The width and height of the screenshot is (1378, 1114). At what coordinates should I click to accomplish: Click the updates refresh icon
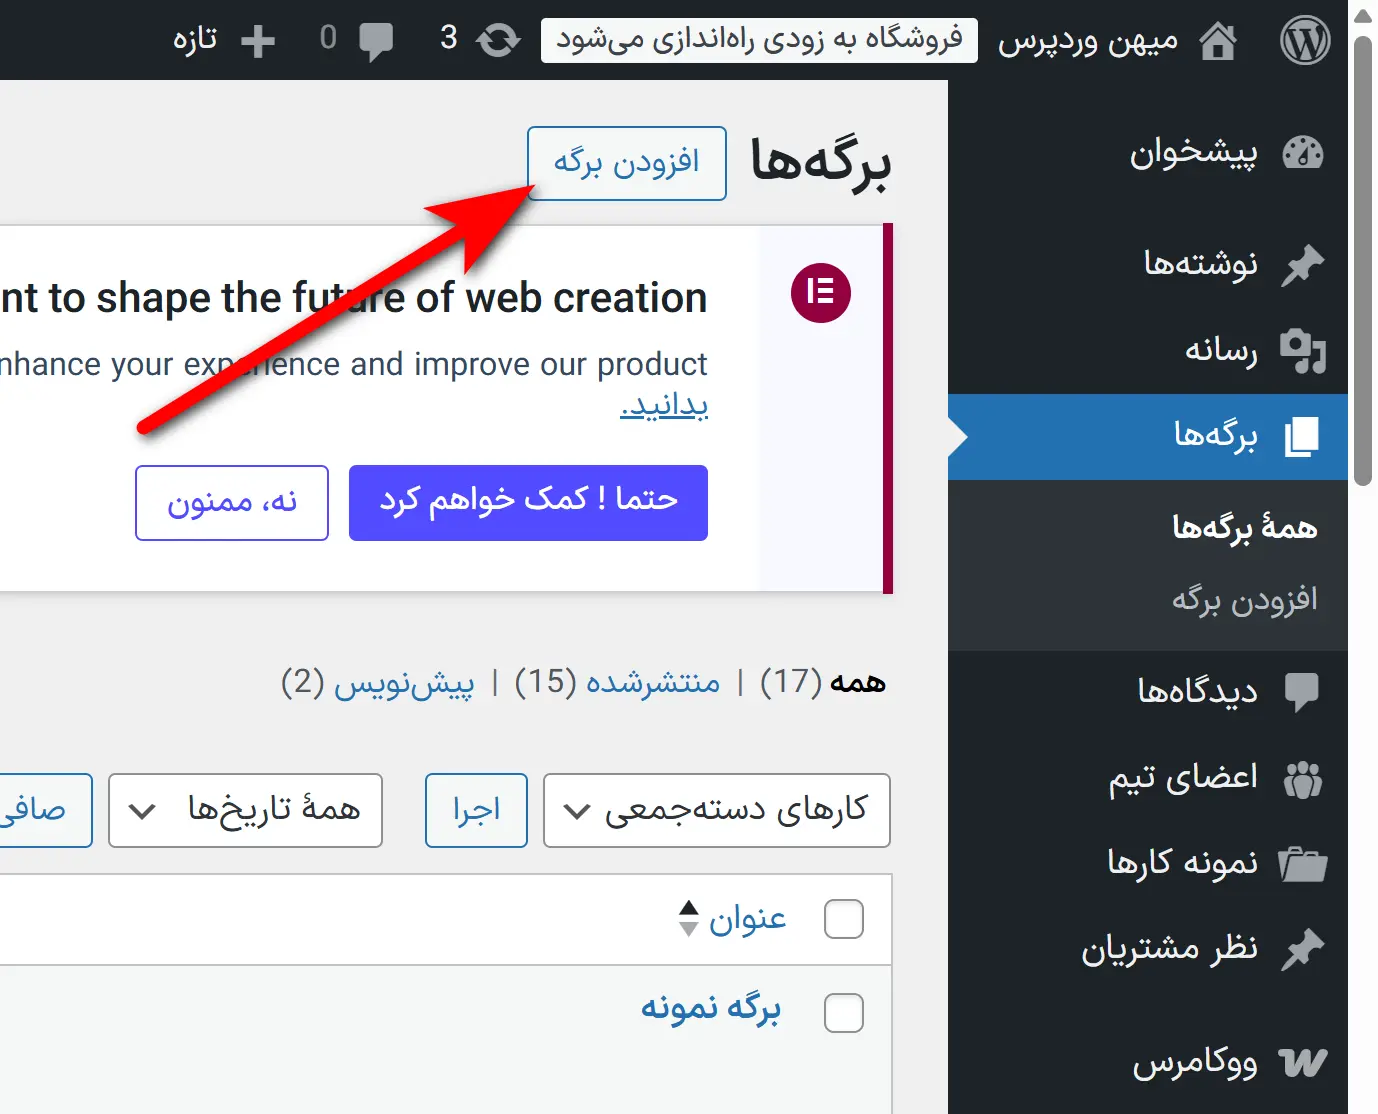pyautogui.click(x=498, y=41)
